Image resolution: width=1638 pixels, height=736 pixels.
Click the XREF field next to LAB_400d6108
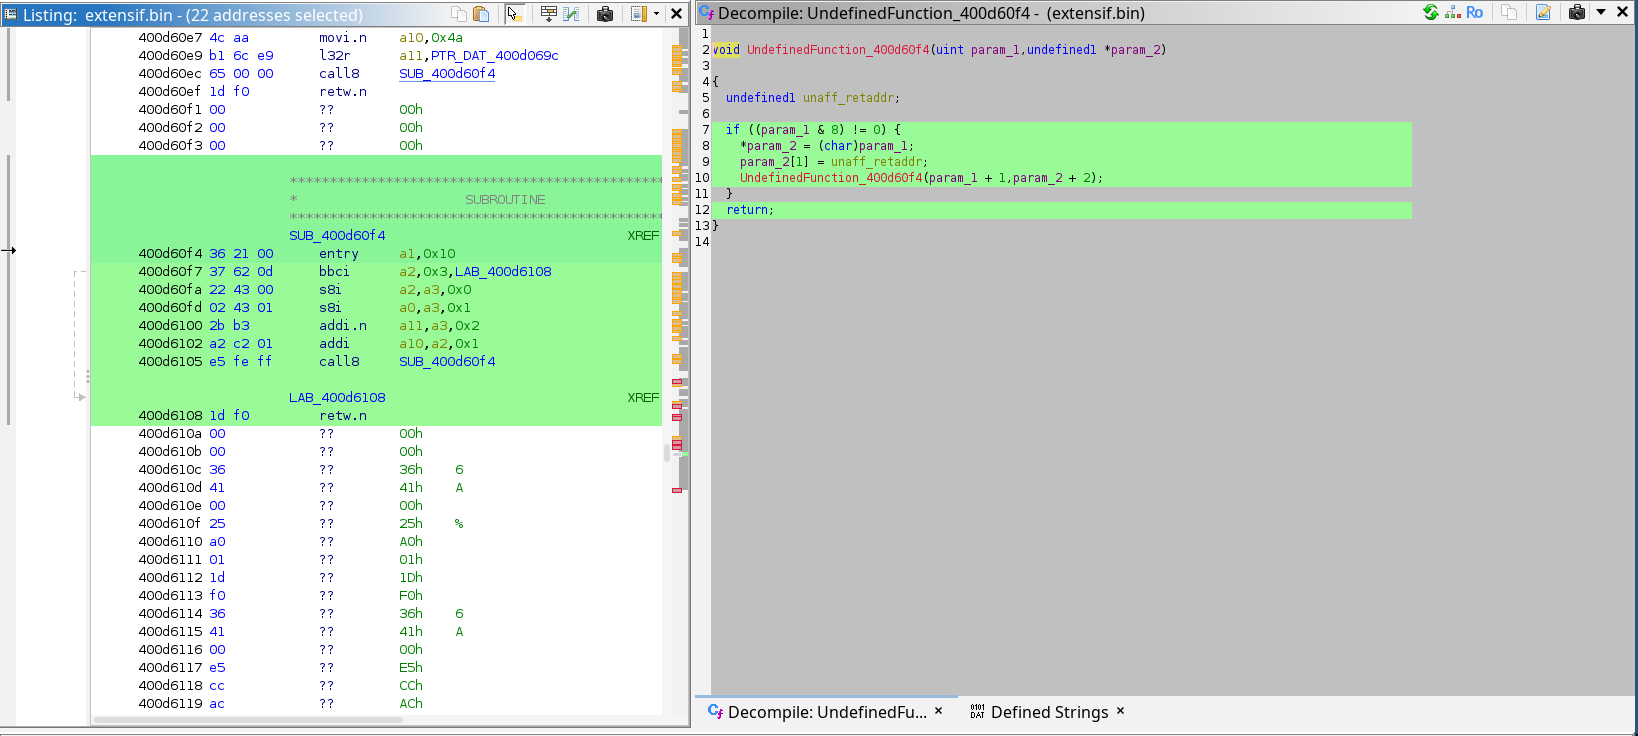[643, 398]
